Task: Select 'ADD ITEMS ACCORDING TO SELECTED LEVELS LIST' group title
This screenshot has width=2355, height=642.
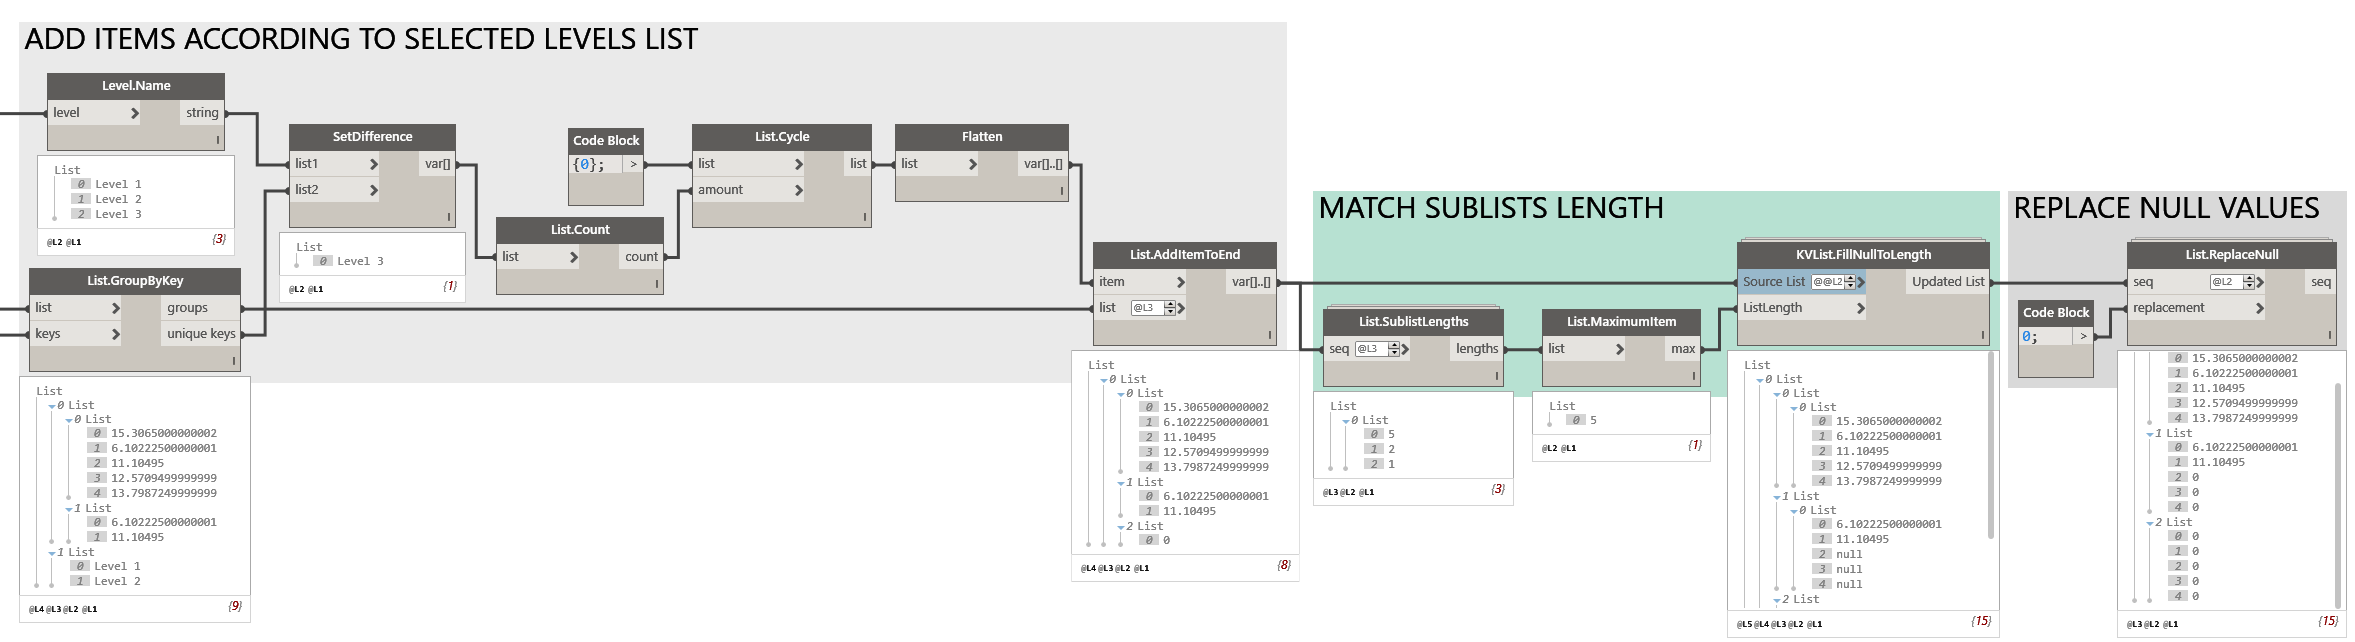Action: pyautogui.click(x=361, y=39)
